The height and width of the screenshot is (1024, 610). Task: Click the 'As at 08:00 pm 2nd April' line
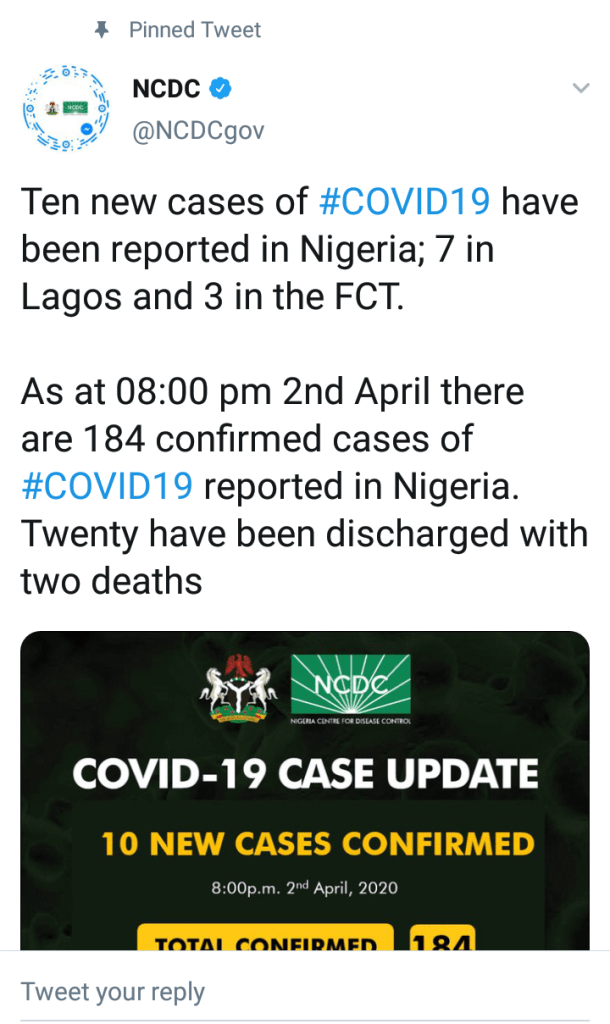pos(272,391)
